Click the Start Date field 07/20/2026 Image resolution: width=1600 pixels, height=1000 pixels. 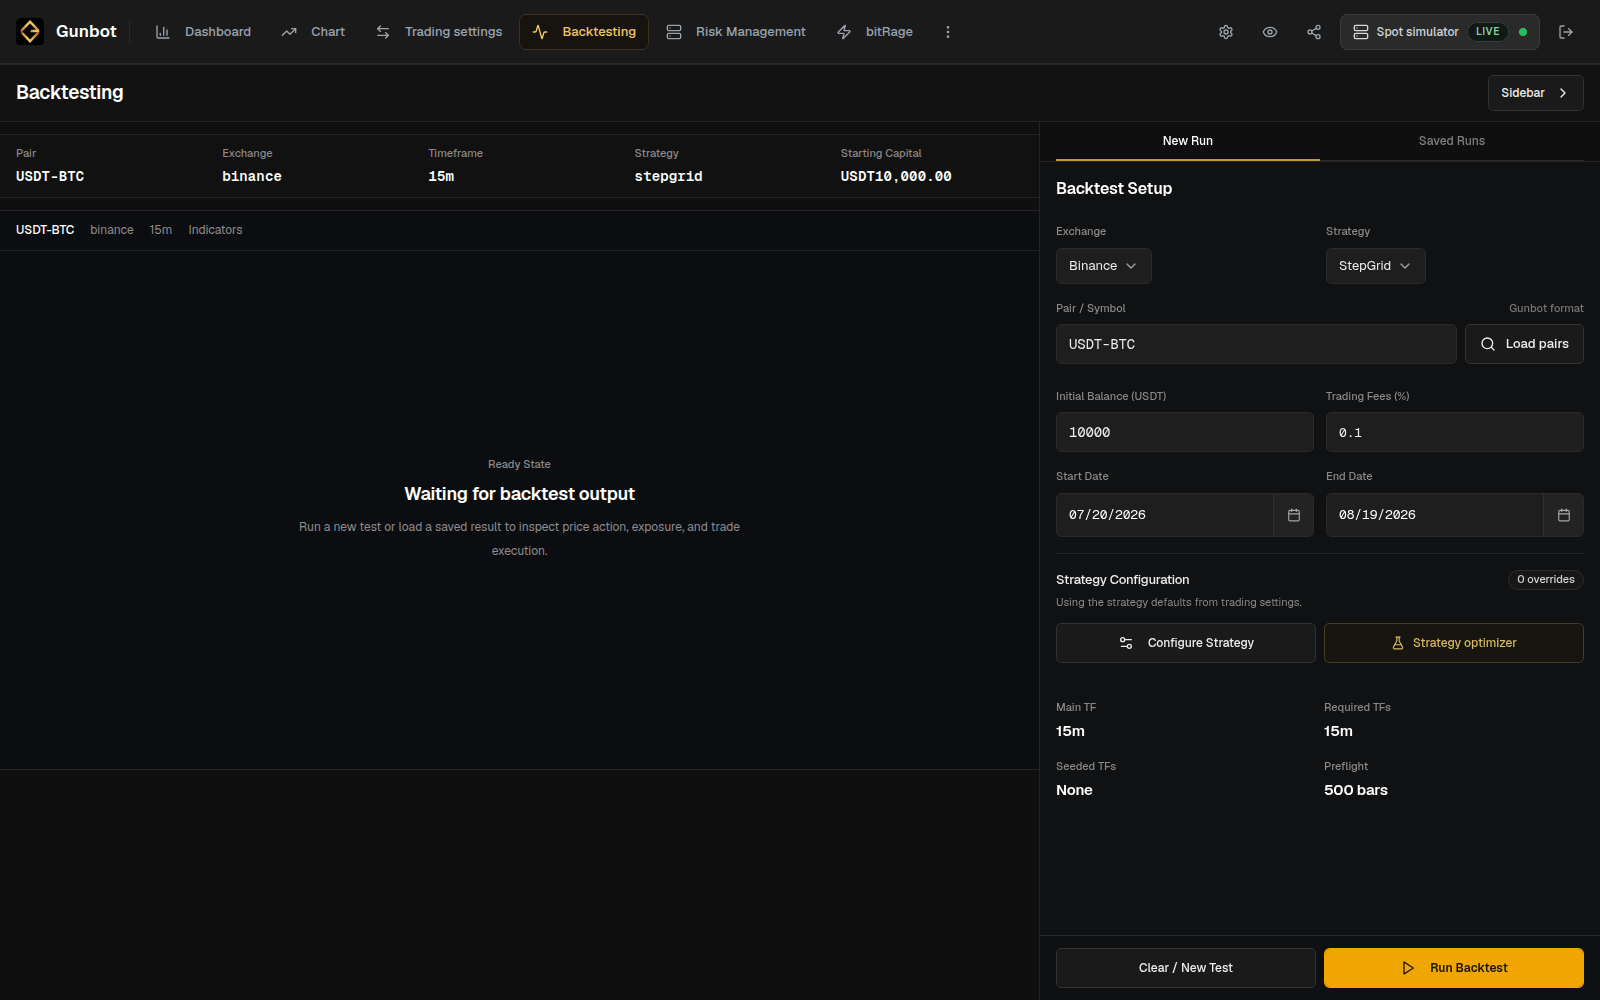1165,515
